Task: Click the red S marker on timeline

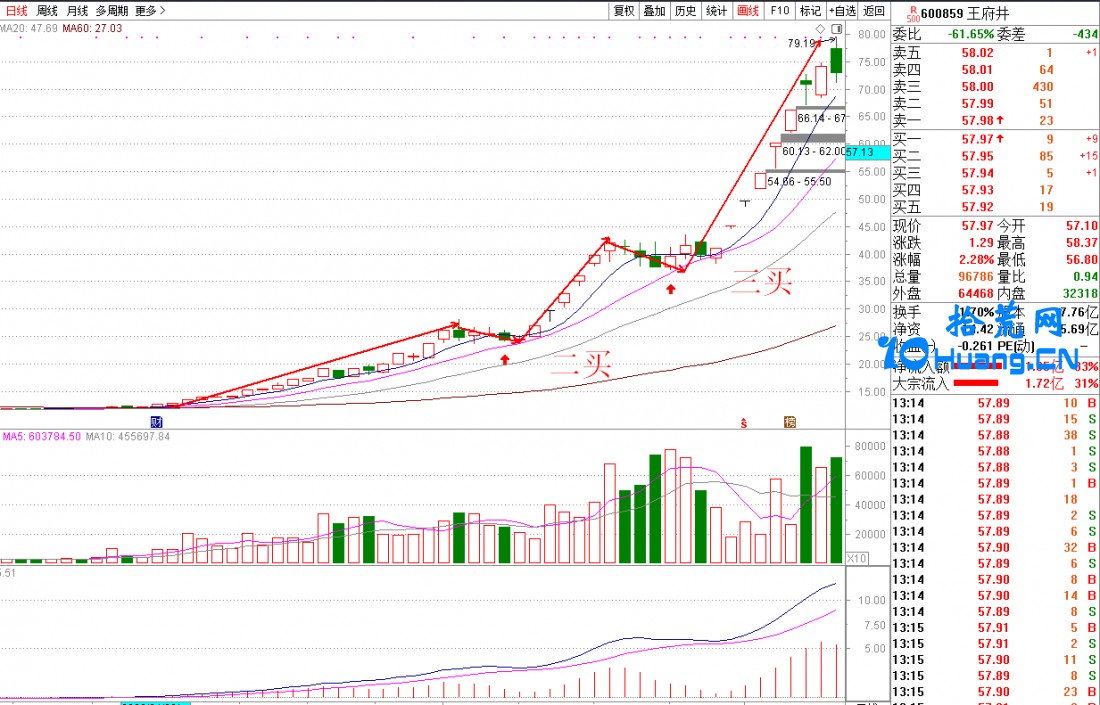Action: 744,422
